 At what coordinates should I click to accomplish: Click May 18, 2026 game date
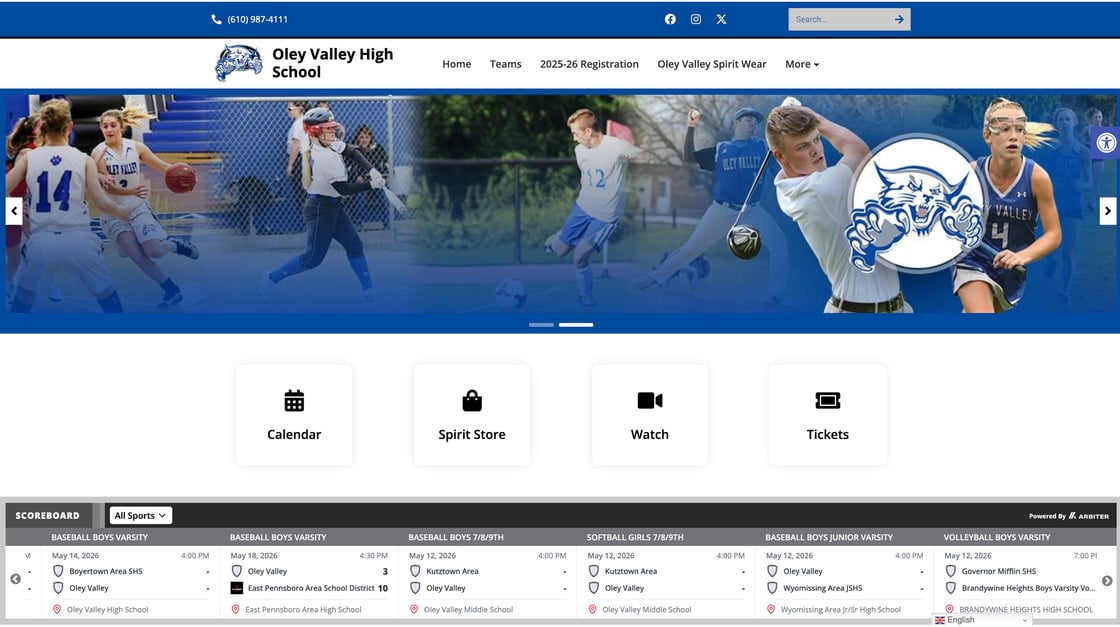254,556
